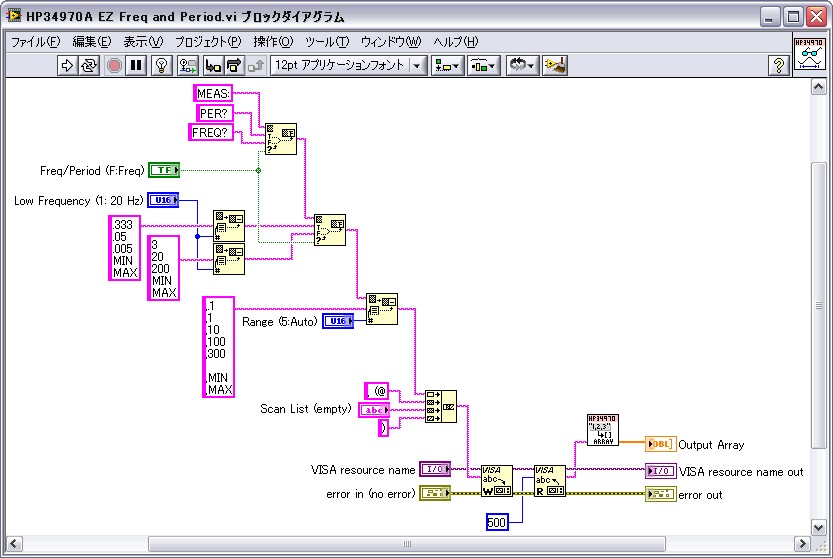Viewport: 833px width, 558px height.
Task: Select the FREQ? string constant
Action: coord(211,132)
